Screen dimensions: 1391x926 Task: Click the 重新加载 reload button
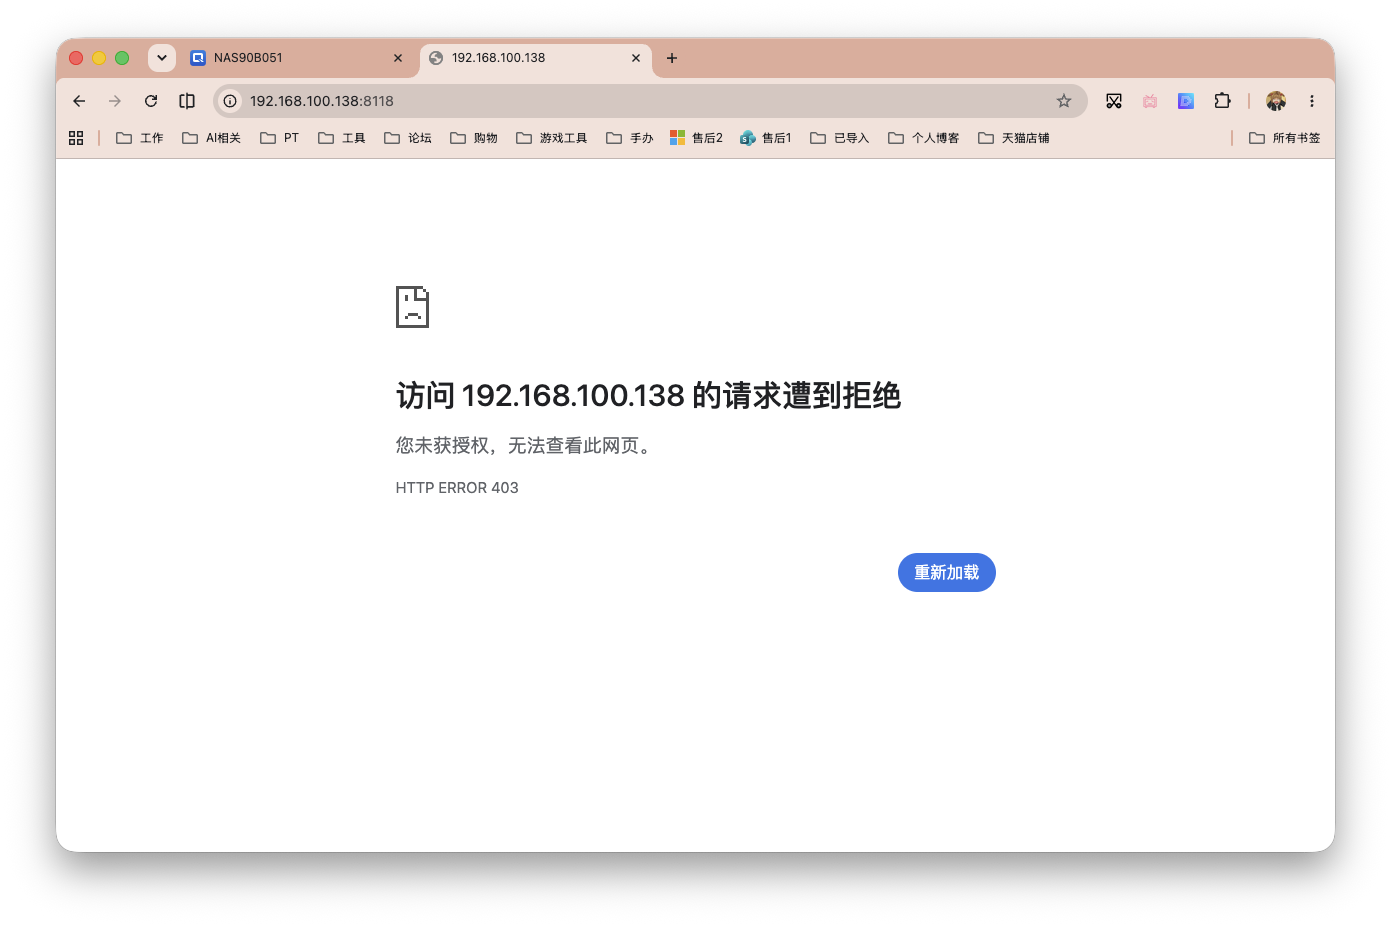tap(947, 573)
